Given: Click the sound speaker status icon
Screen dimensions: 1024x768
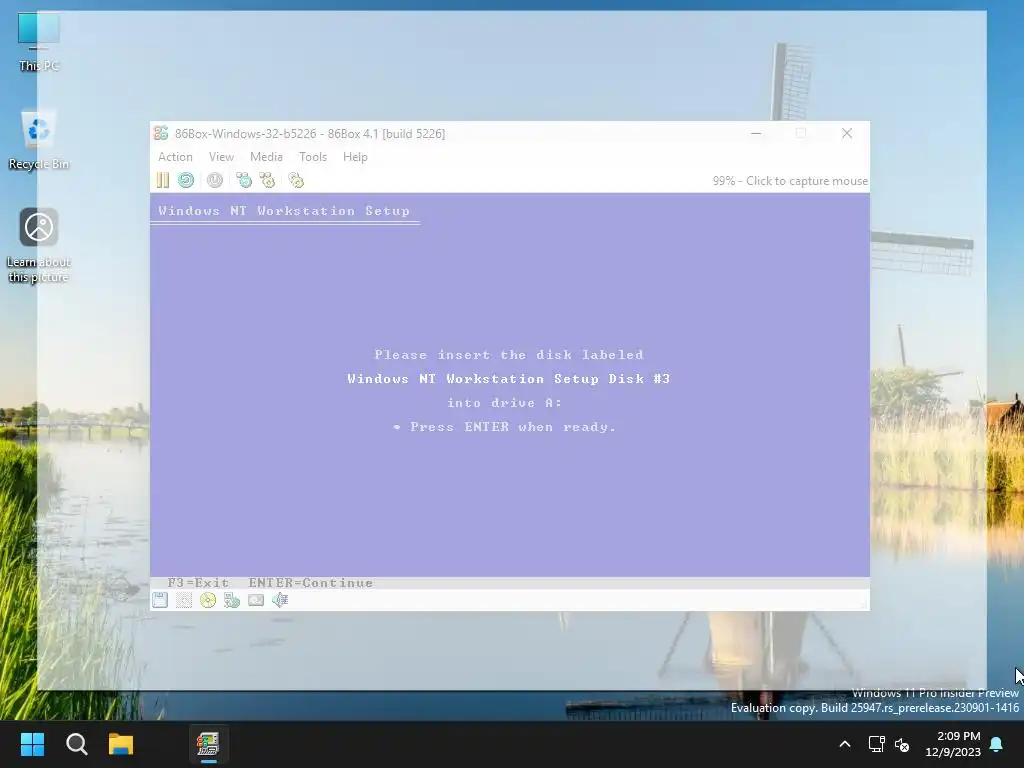Looking at the screenshot, I should (280, 600).
